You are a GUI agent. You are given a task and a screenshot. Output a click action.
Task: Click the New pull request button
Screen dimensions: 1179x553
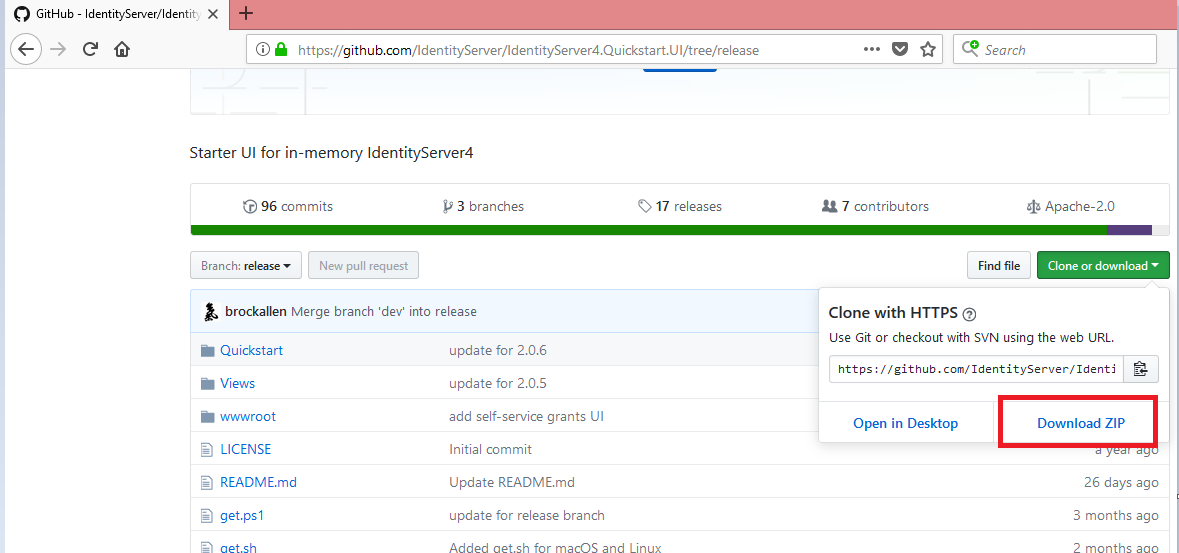(x=363, y=266)
